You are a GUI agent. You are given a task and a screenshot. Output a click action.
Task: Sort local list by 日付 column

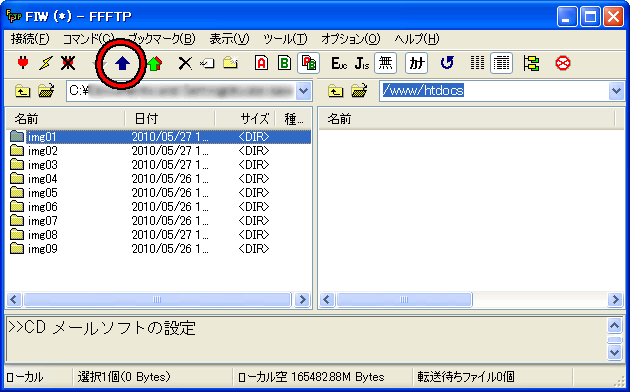pyautogui.click(x=170, y=119)
